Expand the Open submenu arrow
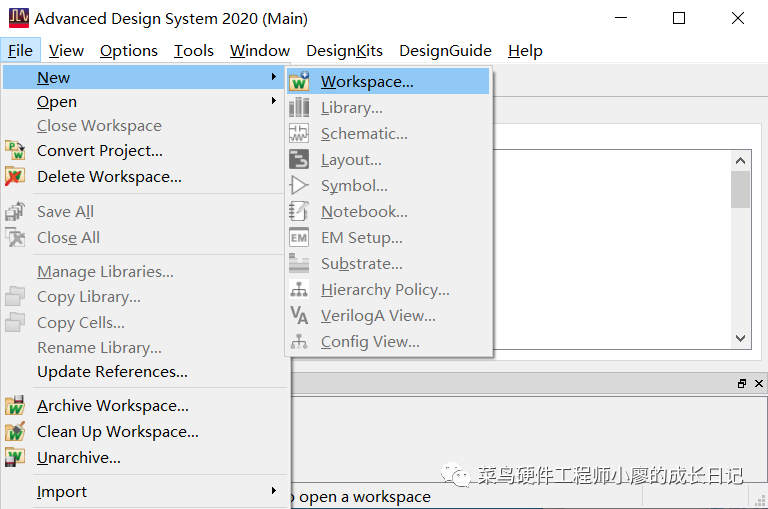The height and width of the screenshot is (509, 768). 273,101
